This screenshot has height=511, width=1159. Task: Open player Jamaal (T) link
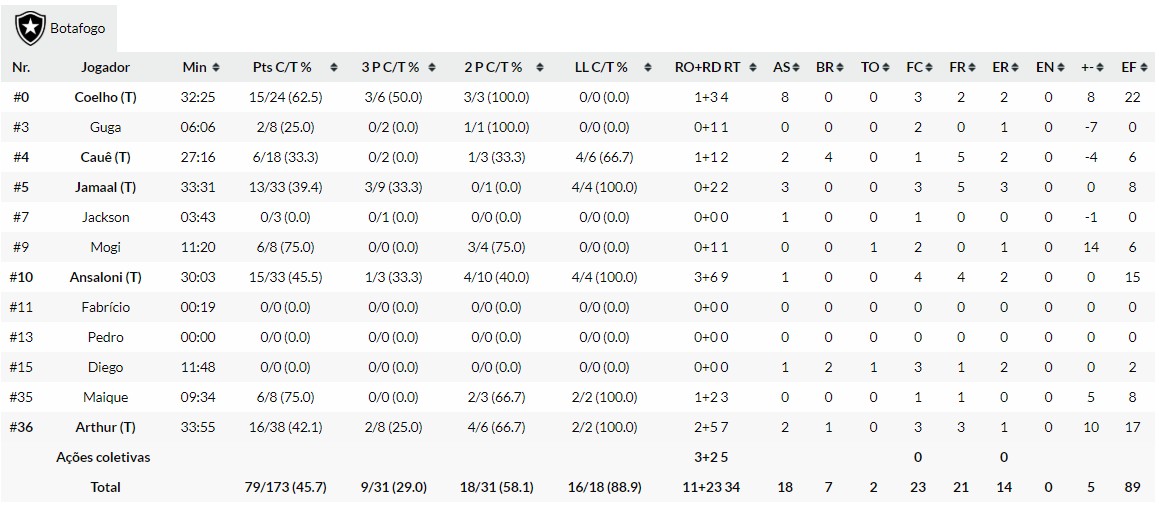pos(105,188)
